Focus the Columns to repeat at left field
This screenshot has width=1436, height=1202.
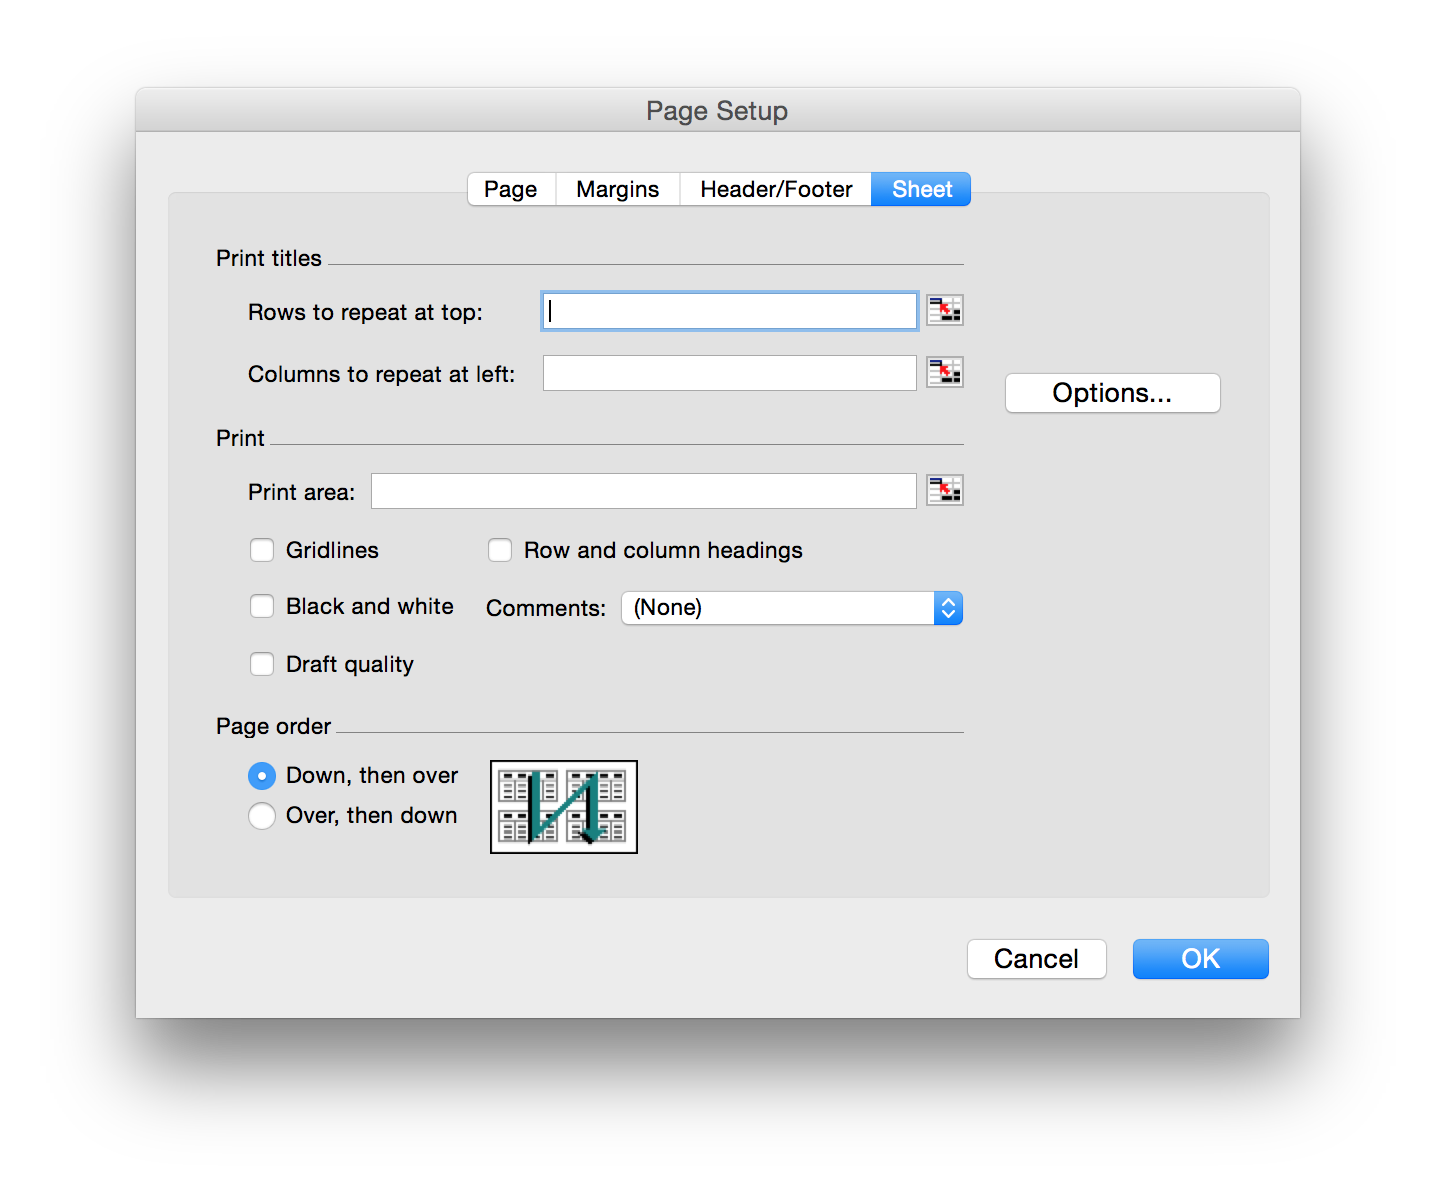729,373
